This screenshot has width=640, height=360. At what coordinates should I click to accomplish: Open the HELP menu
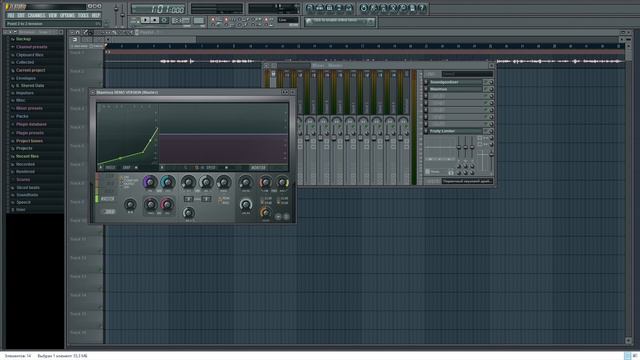coord(96,16)
